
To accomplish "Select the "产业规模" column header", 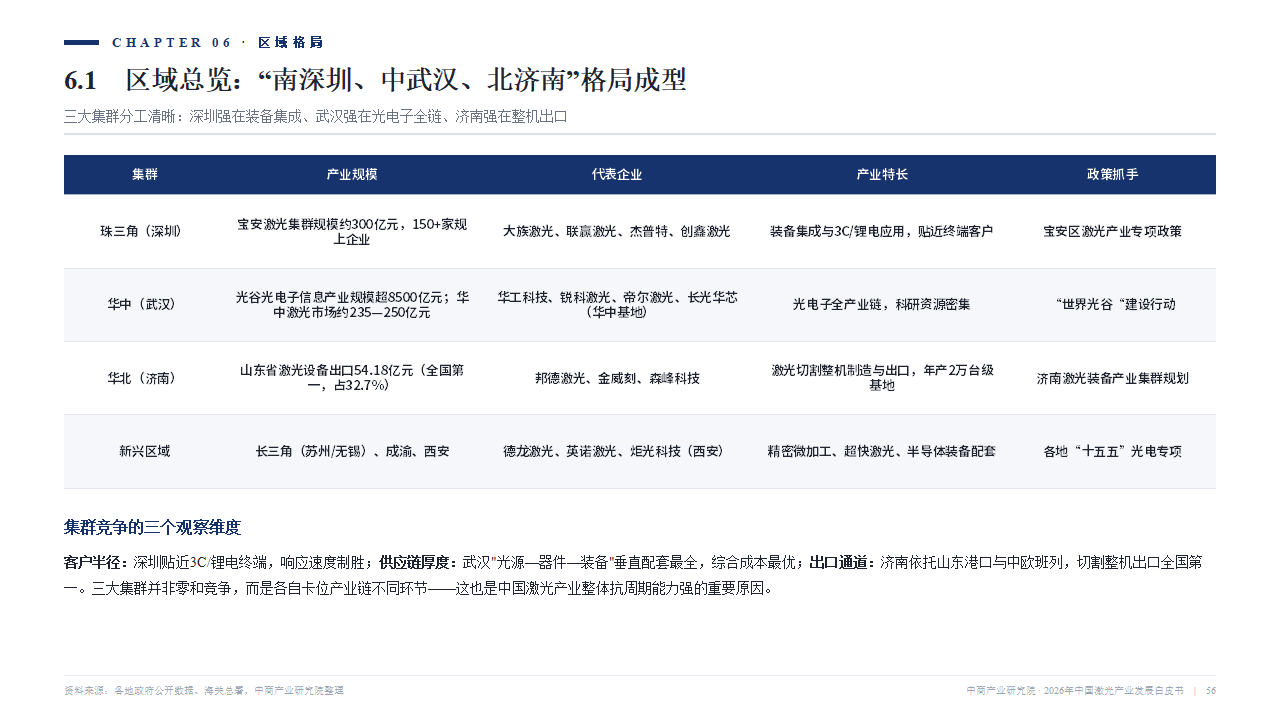I will click(352, 174).
